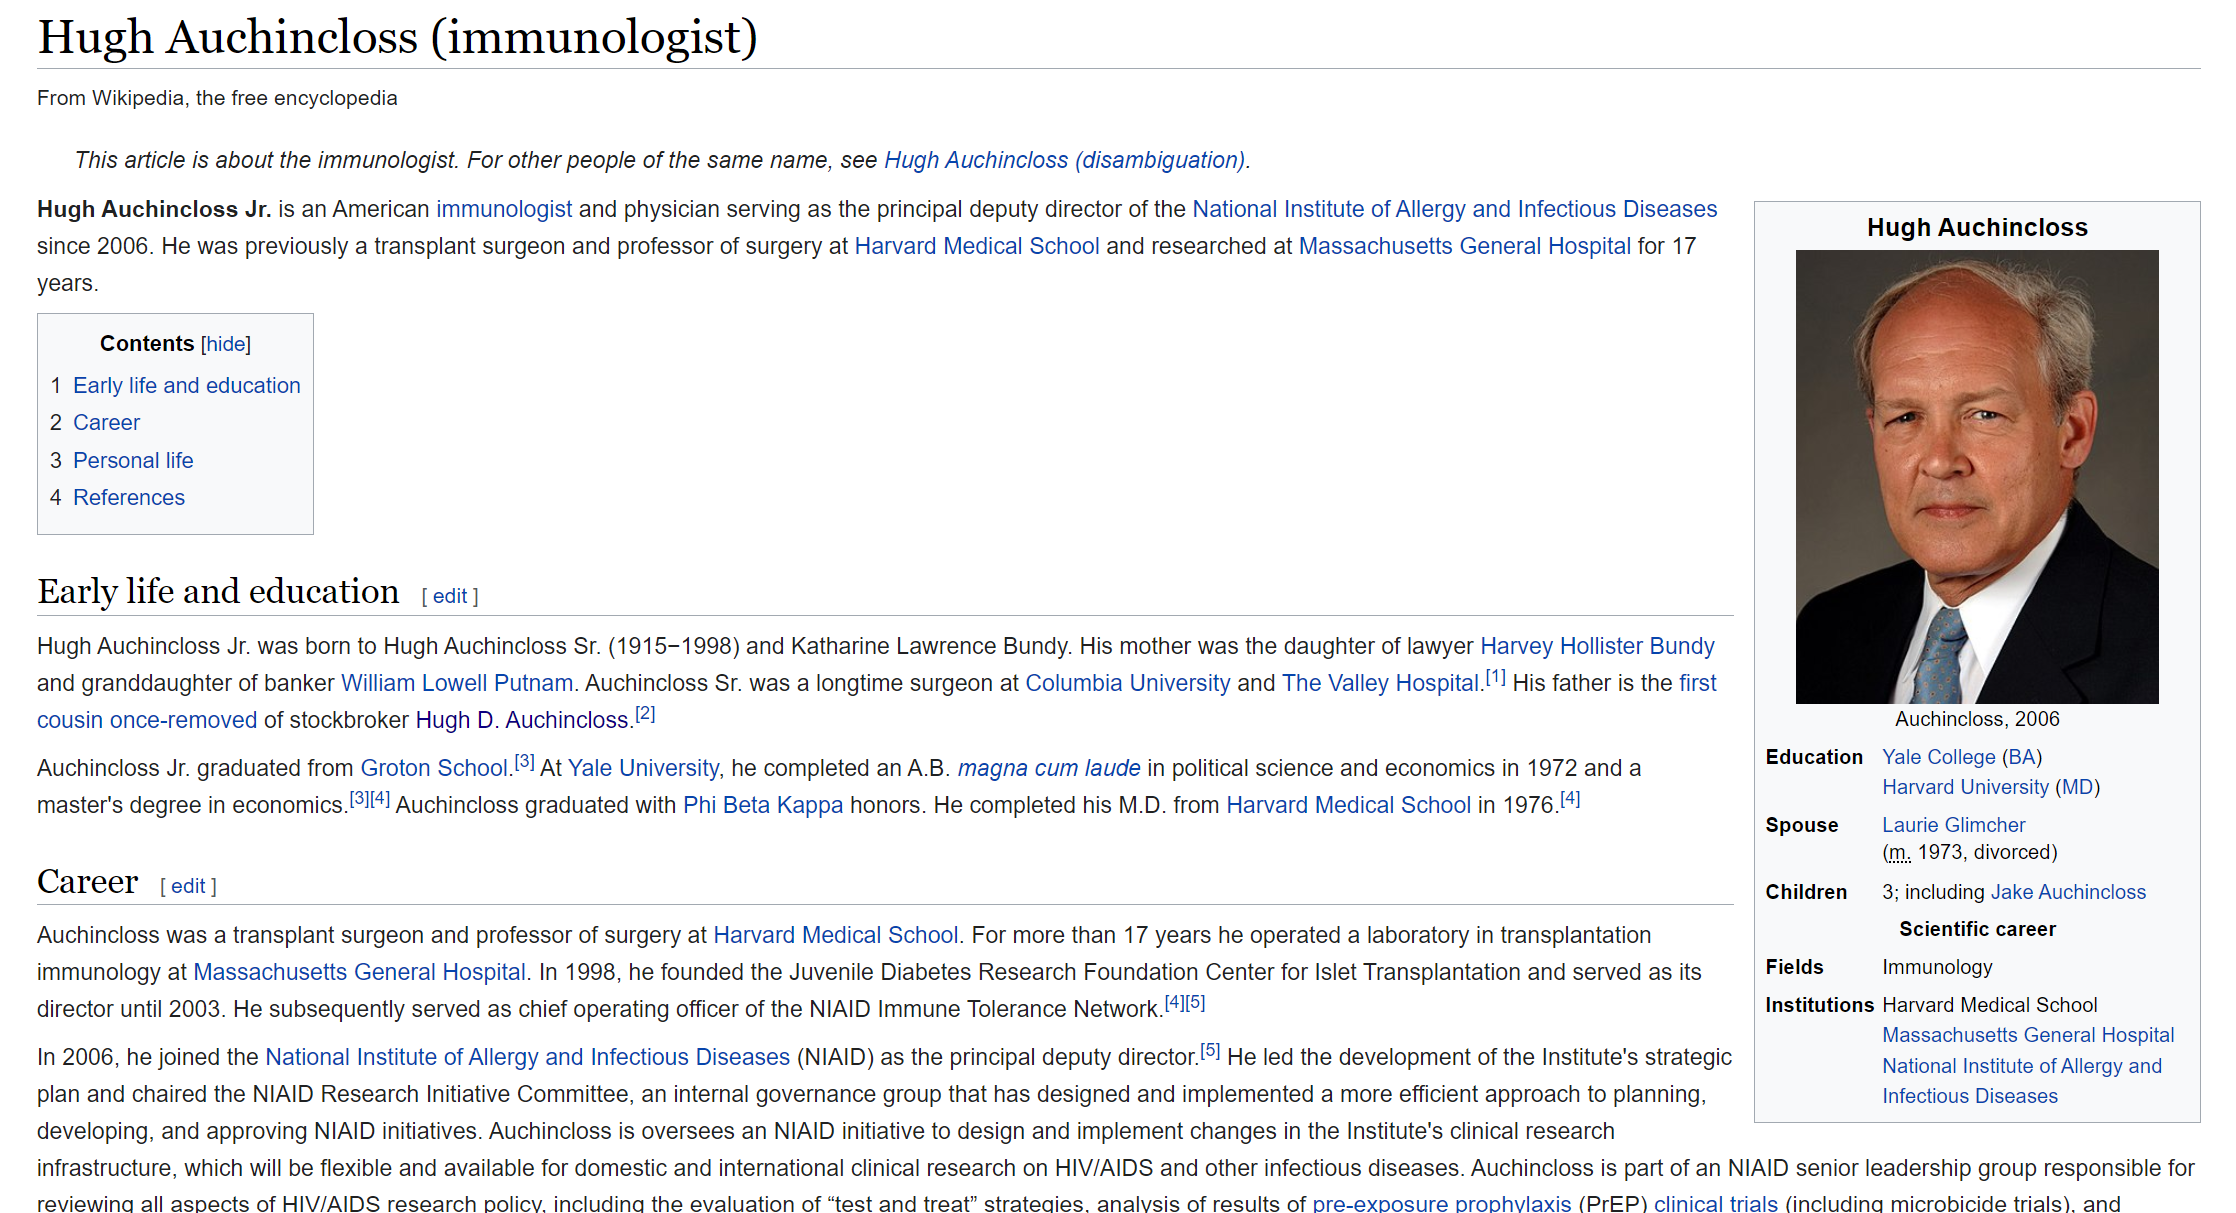The height and width of the screenshot is (1213, 2236).
Task: Select the 'Auchincloss, 2006' photo caption
Action: click(x=1977, y=719)
